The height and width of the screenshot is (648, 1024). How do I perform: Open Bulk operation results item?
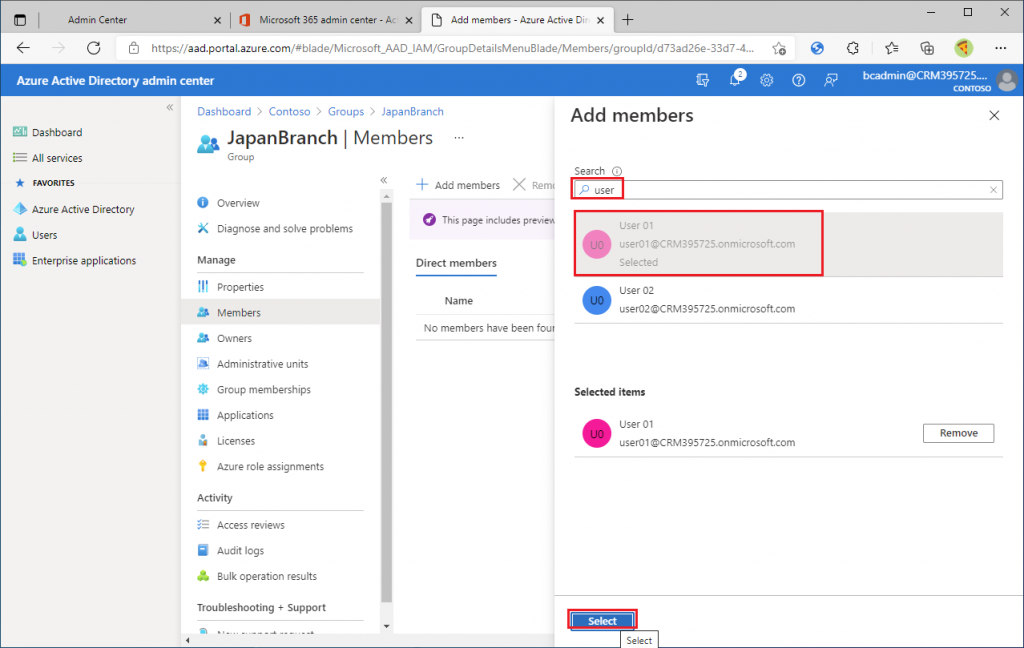[266, 576]
